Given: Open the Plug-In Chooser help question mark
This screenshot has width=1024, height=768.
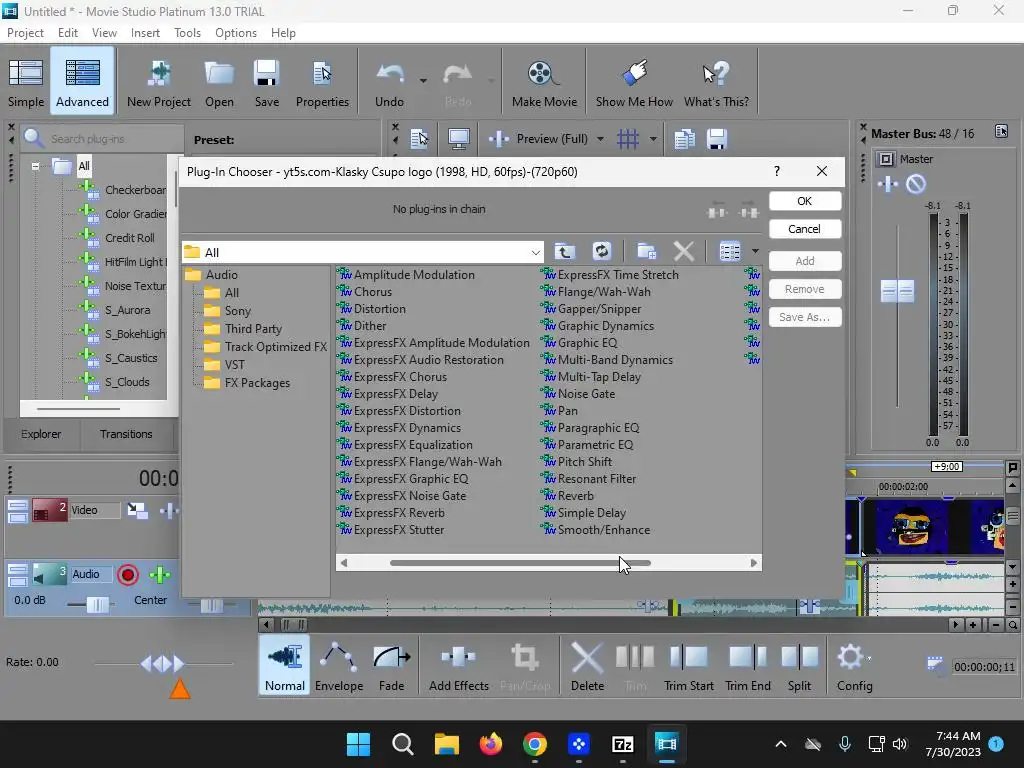Looking at the screenshot, I should pyautogui.click(x=776, y=171).
